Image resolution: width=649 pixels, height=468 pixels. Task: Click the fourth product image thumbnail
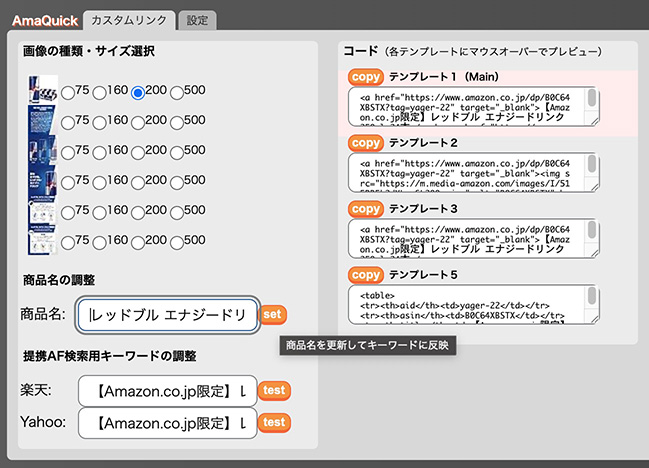tap(42, 180)
